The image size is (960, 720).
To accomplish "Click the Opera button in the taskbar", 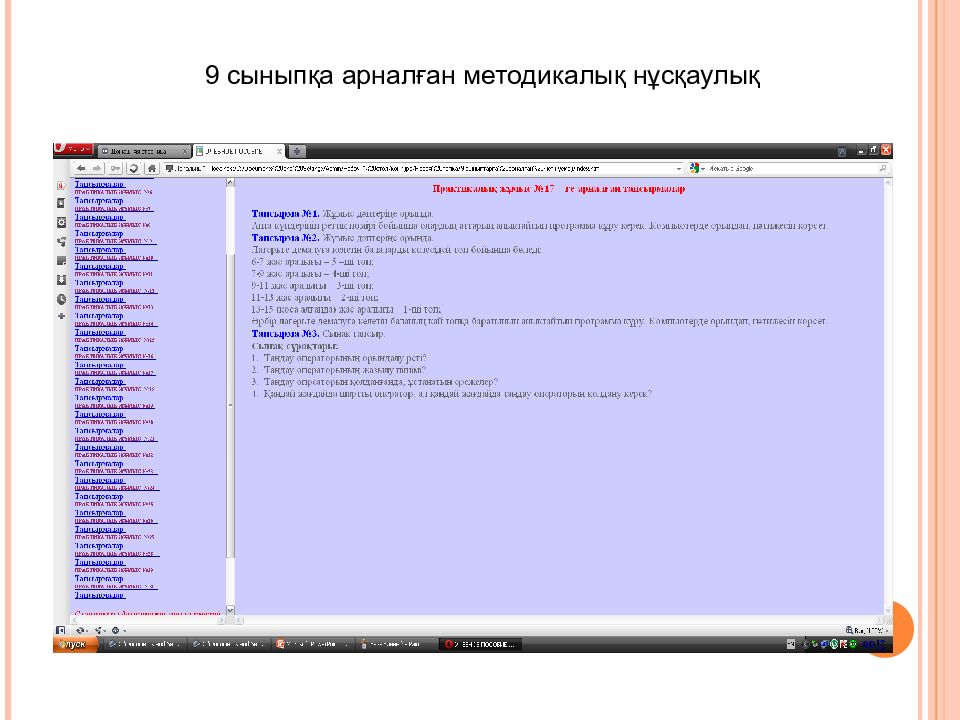I will pyautogui.click(x=480, y=644).
